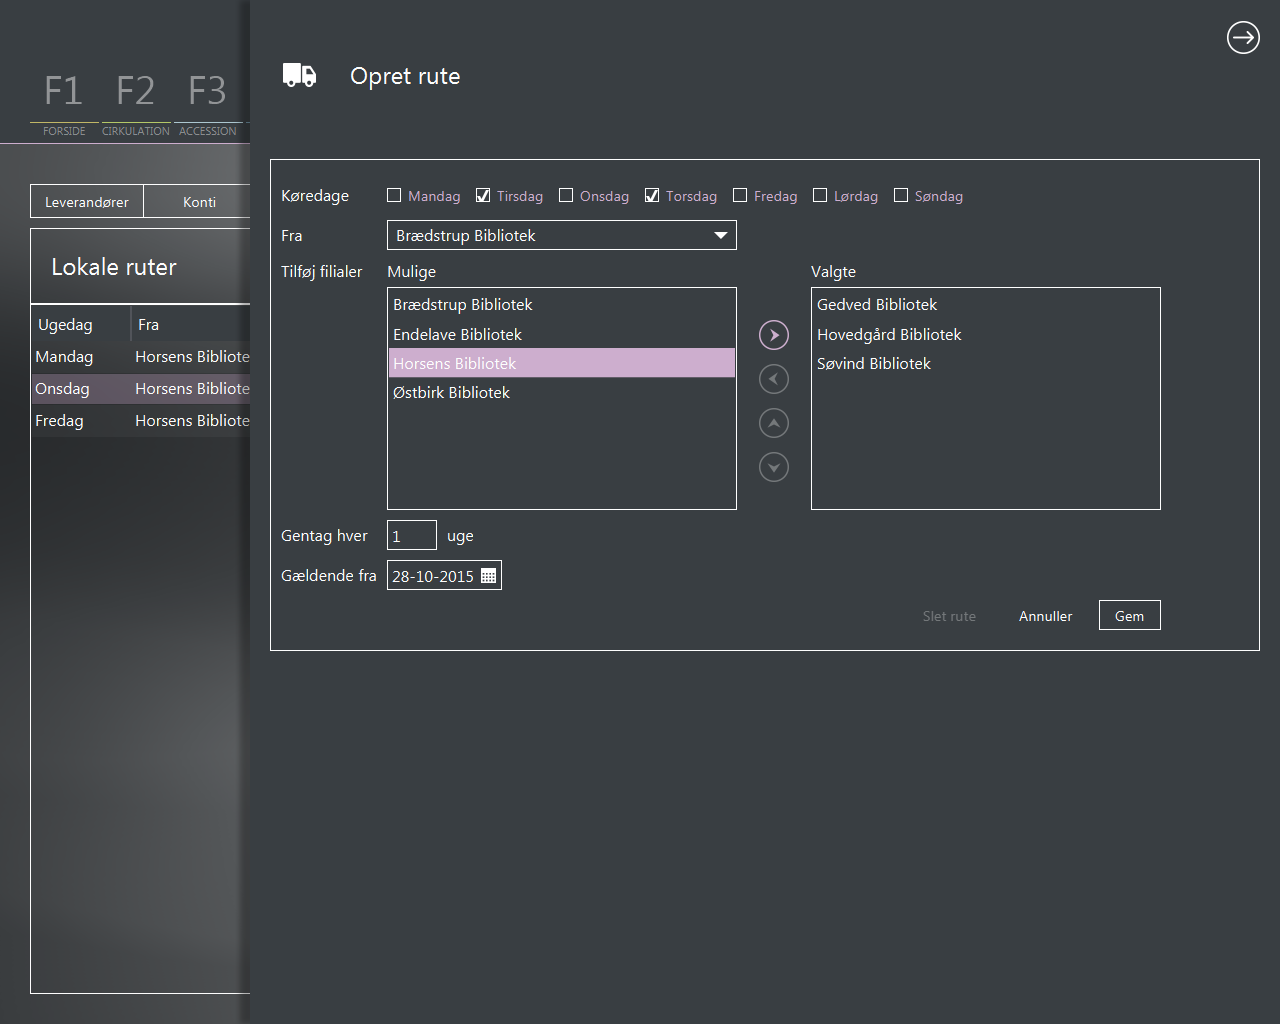The height and width of the screenshot is (1024, 1280).
Task: Check the Mandag checkbox
Action: [x=394, y=195]
